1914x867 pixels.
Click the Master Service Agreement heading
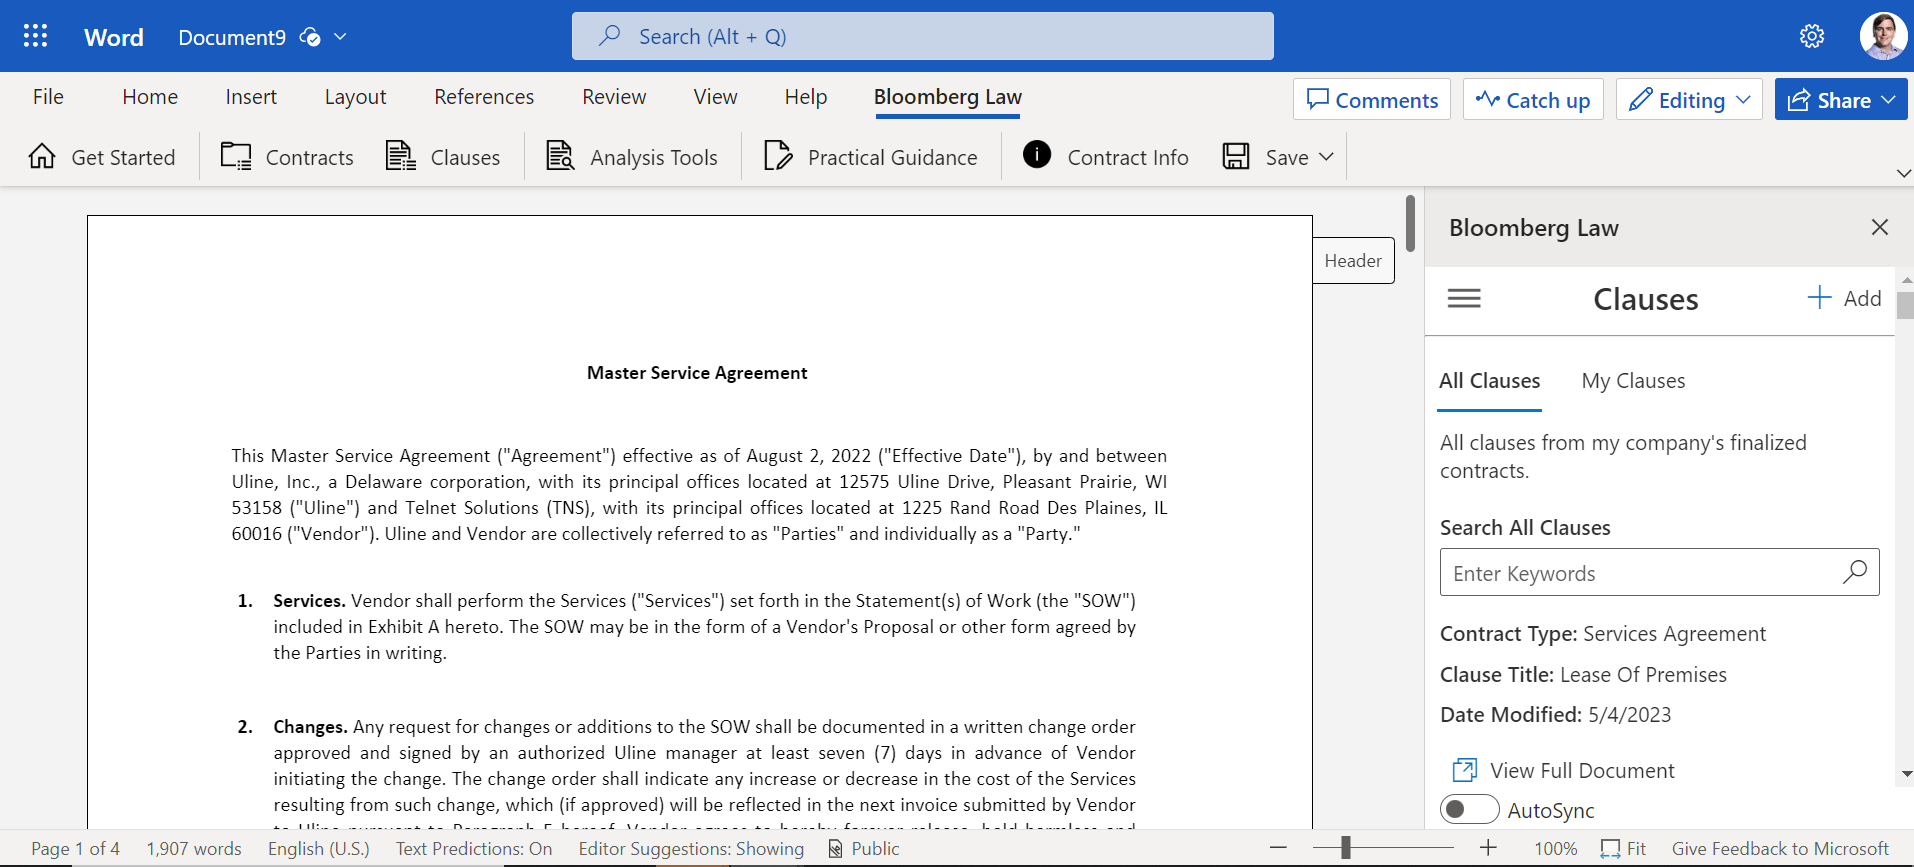click(x=697, y=372)
